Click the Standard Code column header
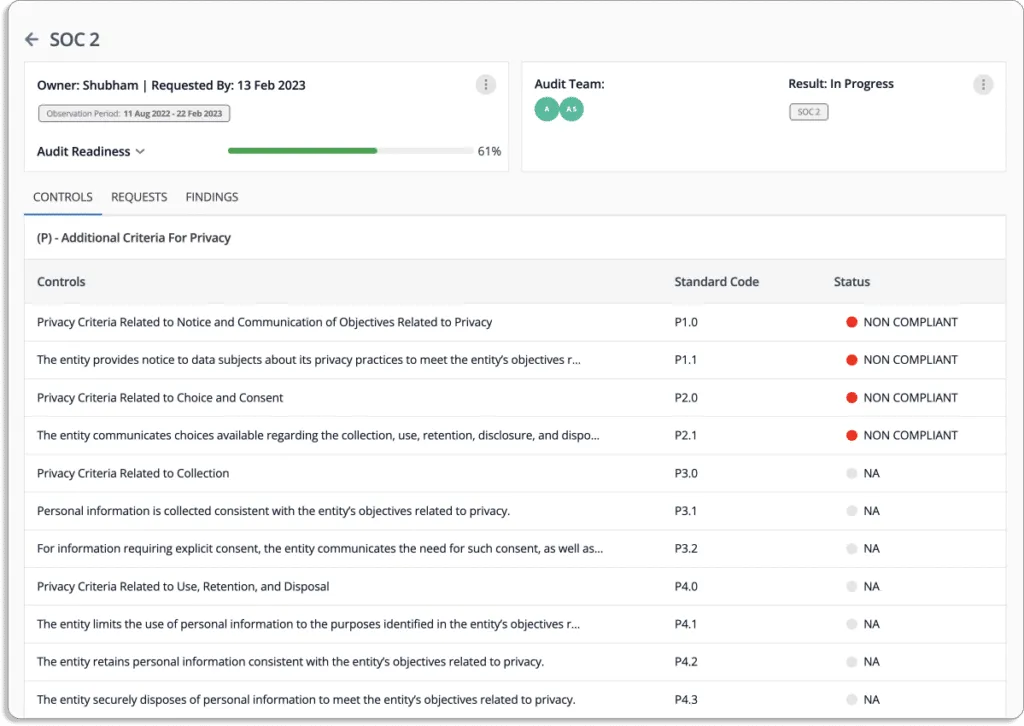This screenshot has width=1024, height=726. pos(716,282)
